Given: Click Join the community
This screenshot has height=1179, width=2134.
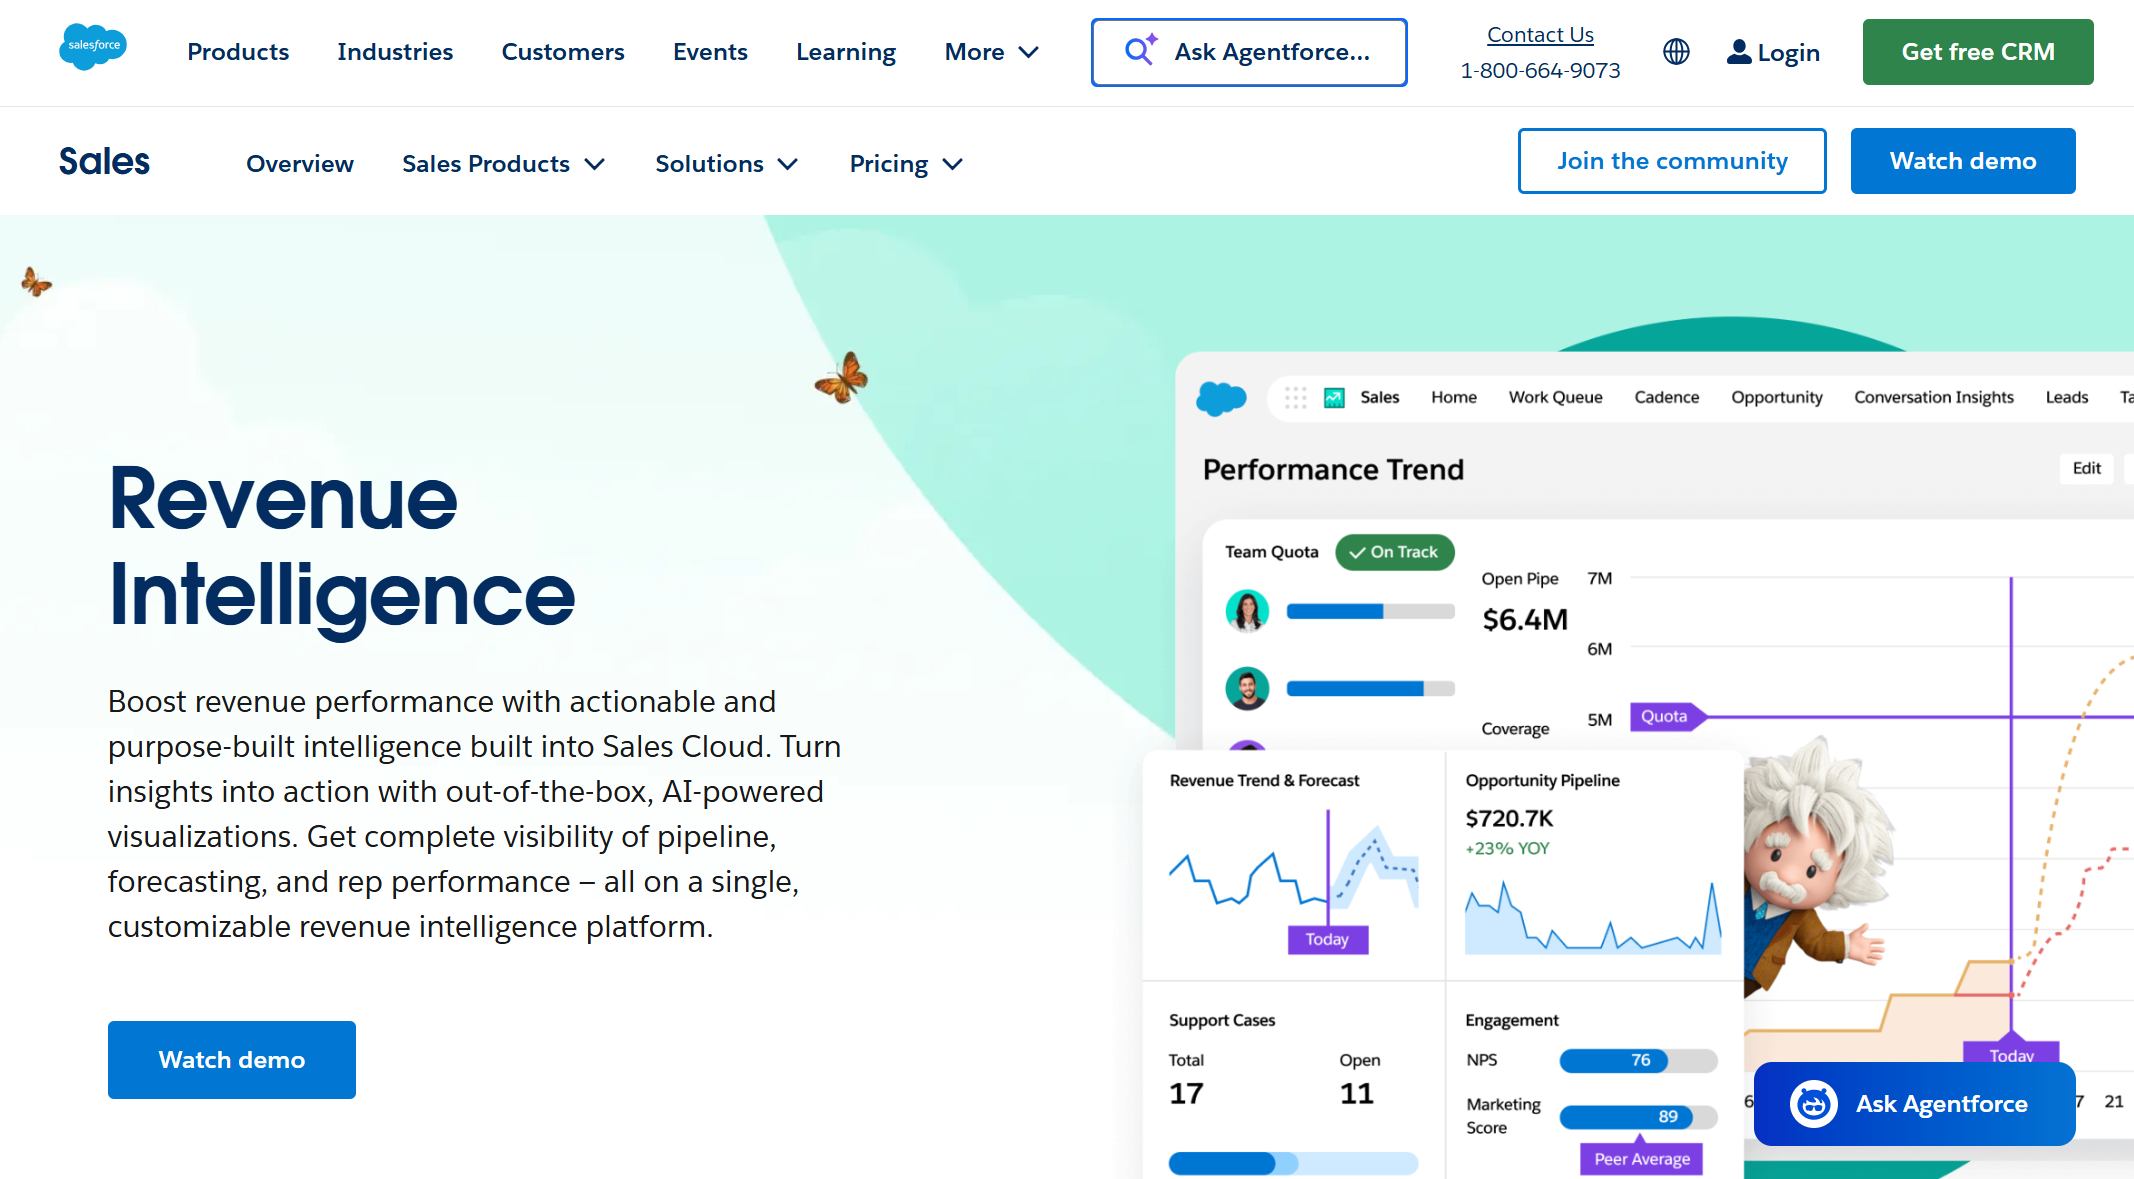Looking at the screenshot, I should [1671, 160].
